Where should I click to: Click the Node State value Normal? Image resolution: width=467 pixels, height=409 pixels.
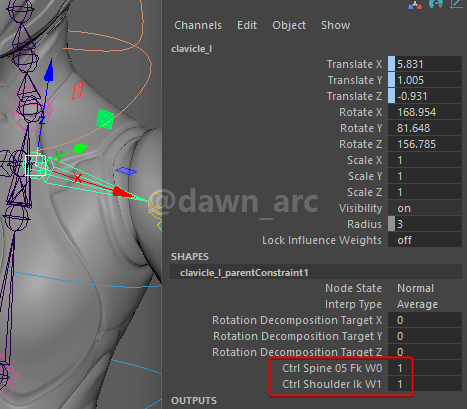click(415, 288)
